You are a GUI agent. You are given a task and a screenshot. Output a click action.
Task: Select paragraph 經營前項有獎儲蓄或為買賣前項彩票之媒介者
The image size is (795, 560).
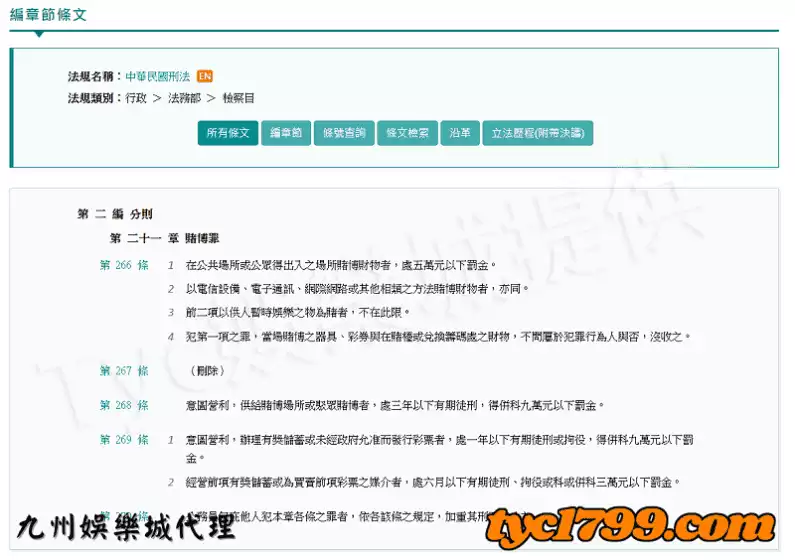(432, 482)
